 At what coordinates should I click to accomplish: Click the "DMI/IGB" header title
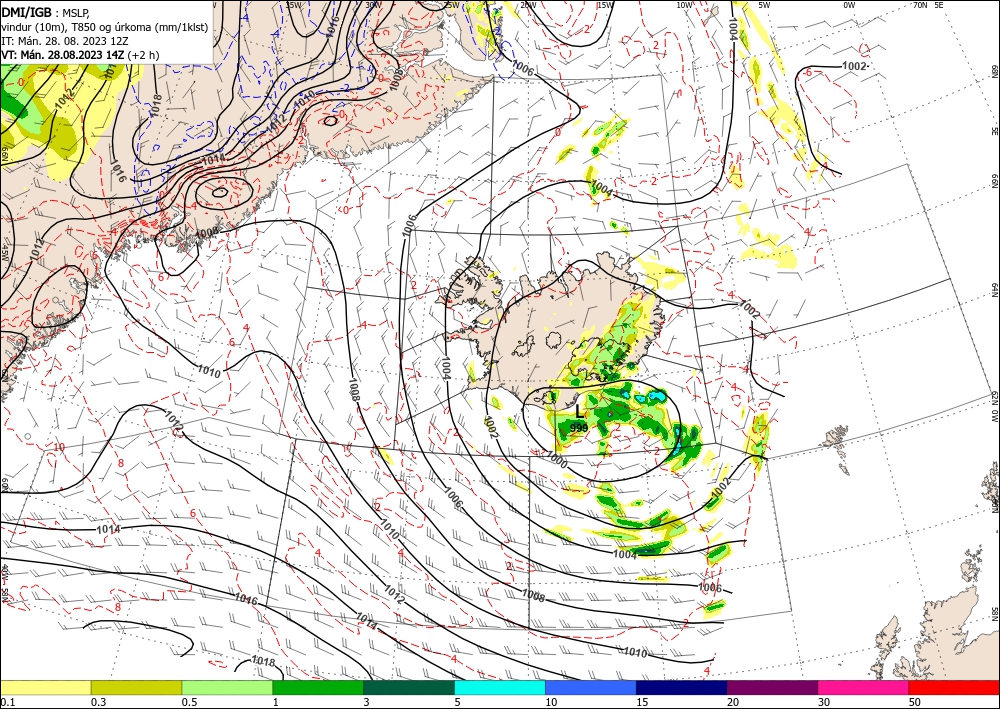point(26,11)
